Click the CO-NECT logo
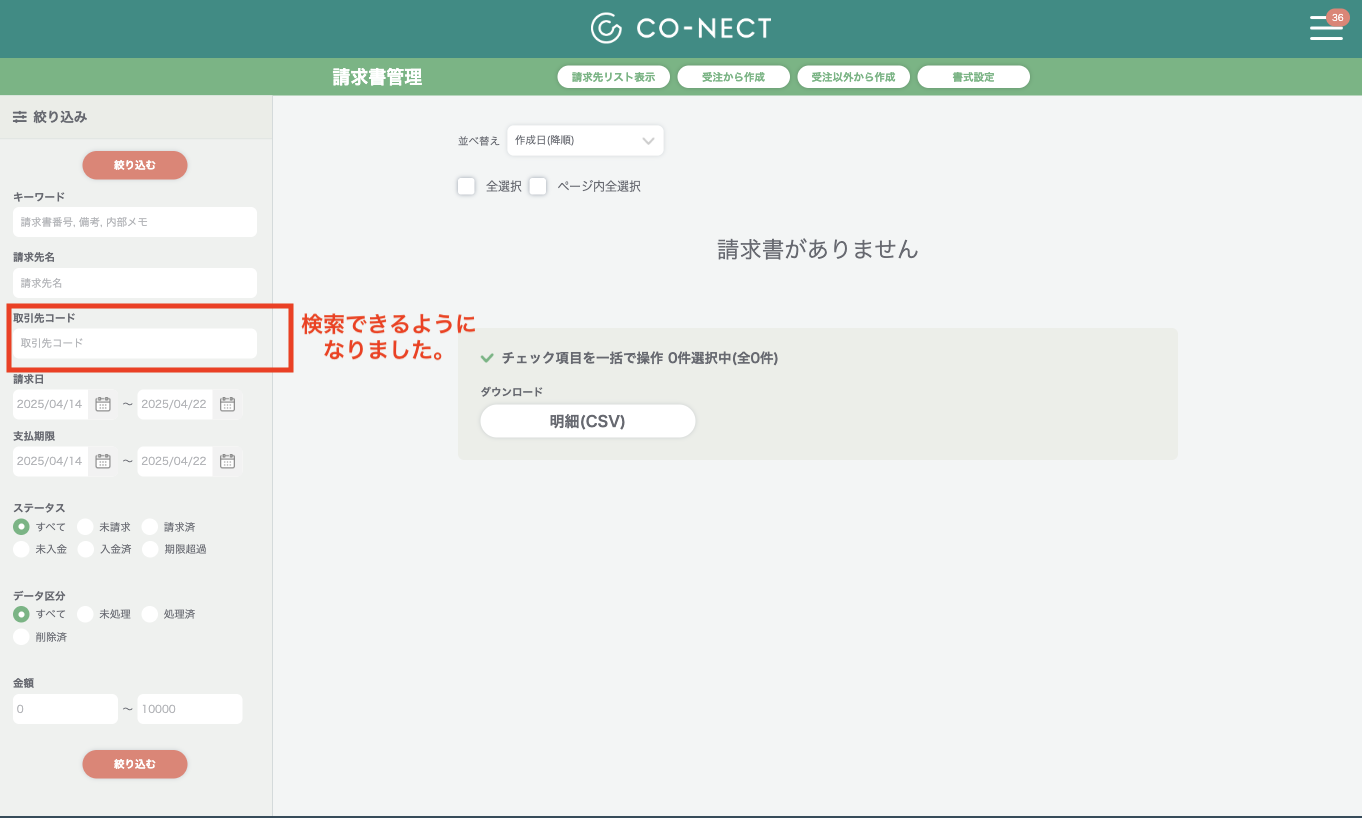Viewport: 1362px width, 818px height. coord(681,28)
